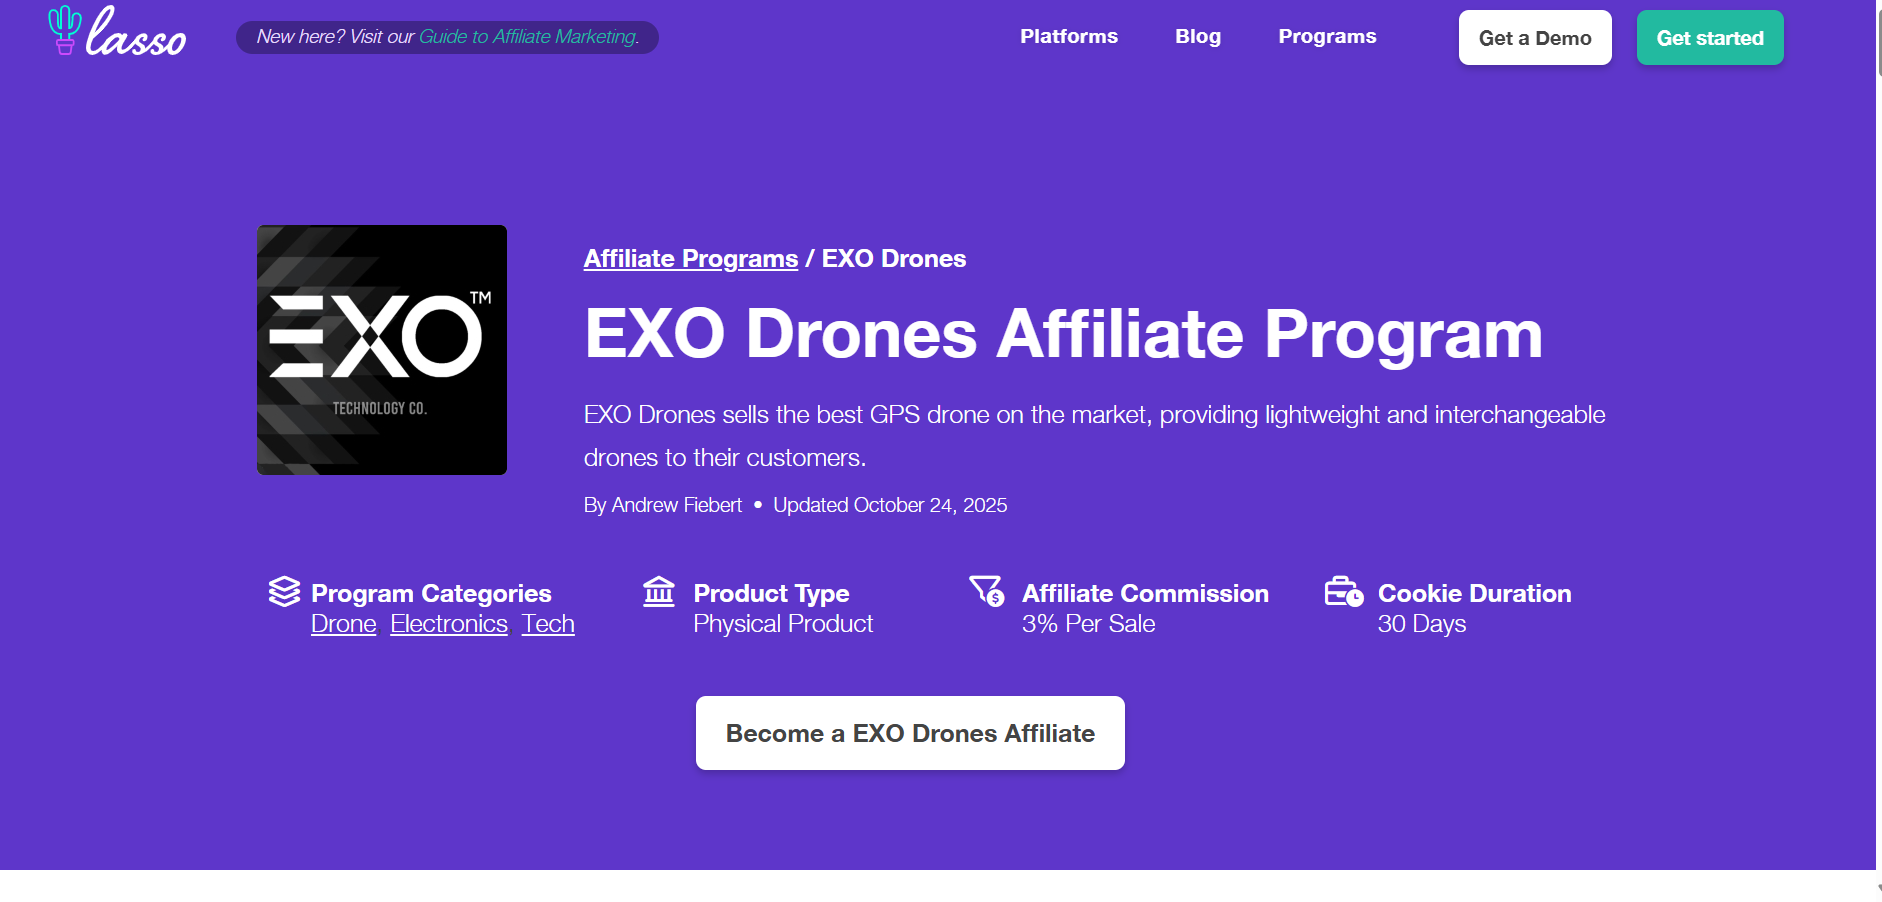Click the funnel Affiliate Commission icon
The width and height of the screenshot is (1882, 902).
coord(986,591)
